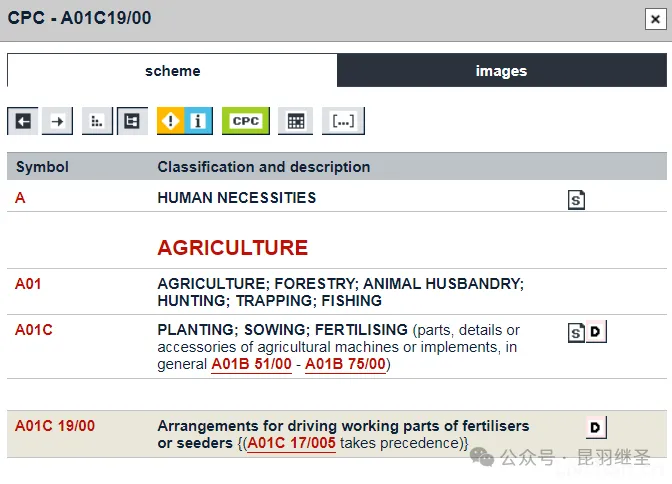Click the back arrow toolbar icon
This screenshot has height=484, width=672.
(23, 121)
